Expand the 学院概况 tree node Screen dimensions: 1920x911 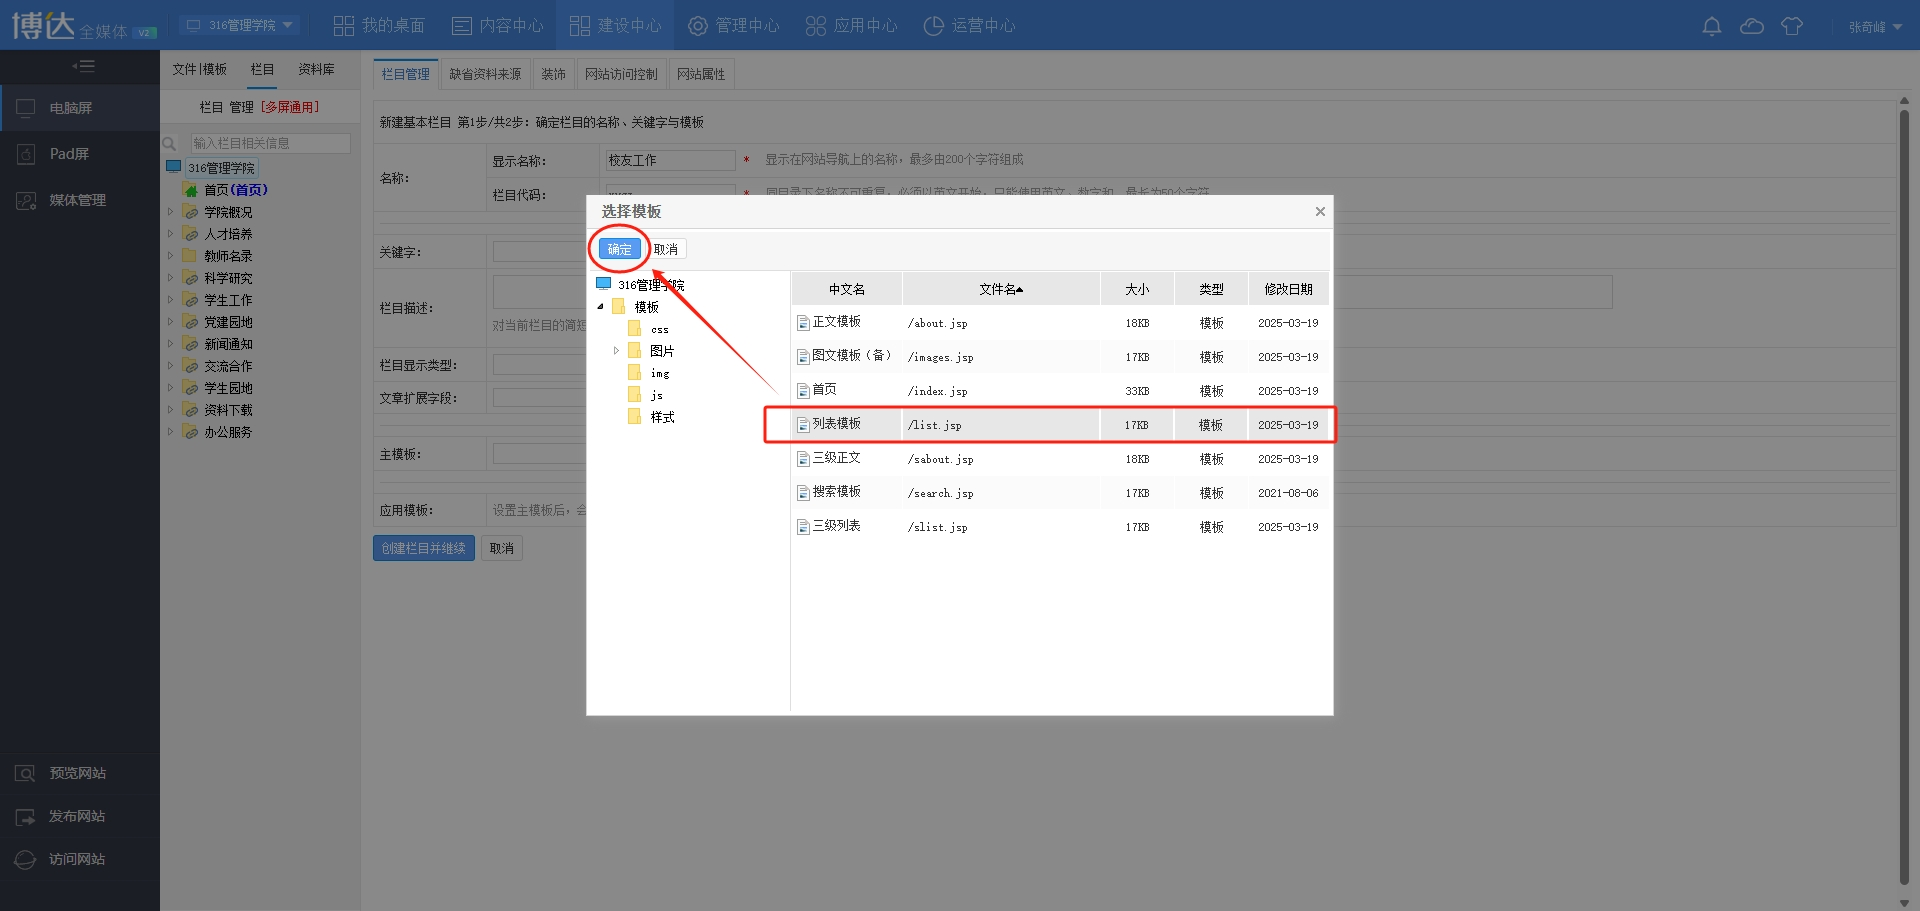(170, 212)
